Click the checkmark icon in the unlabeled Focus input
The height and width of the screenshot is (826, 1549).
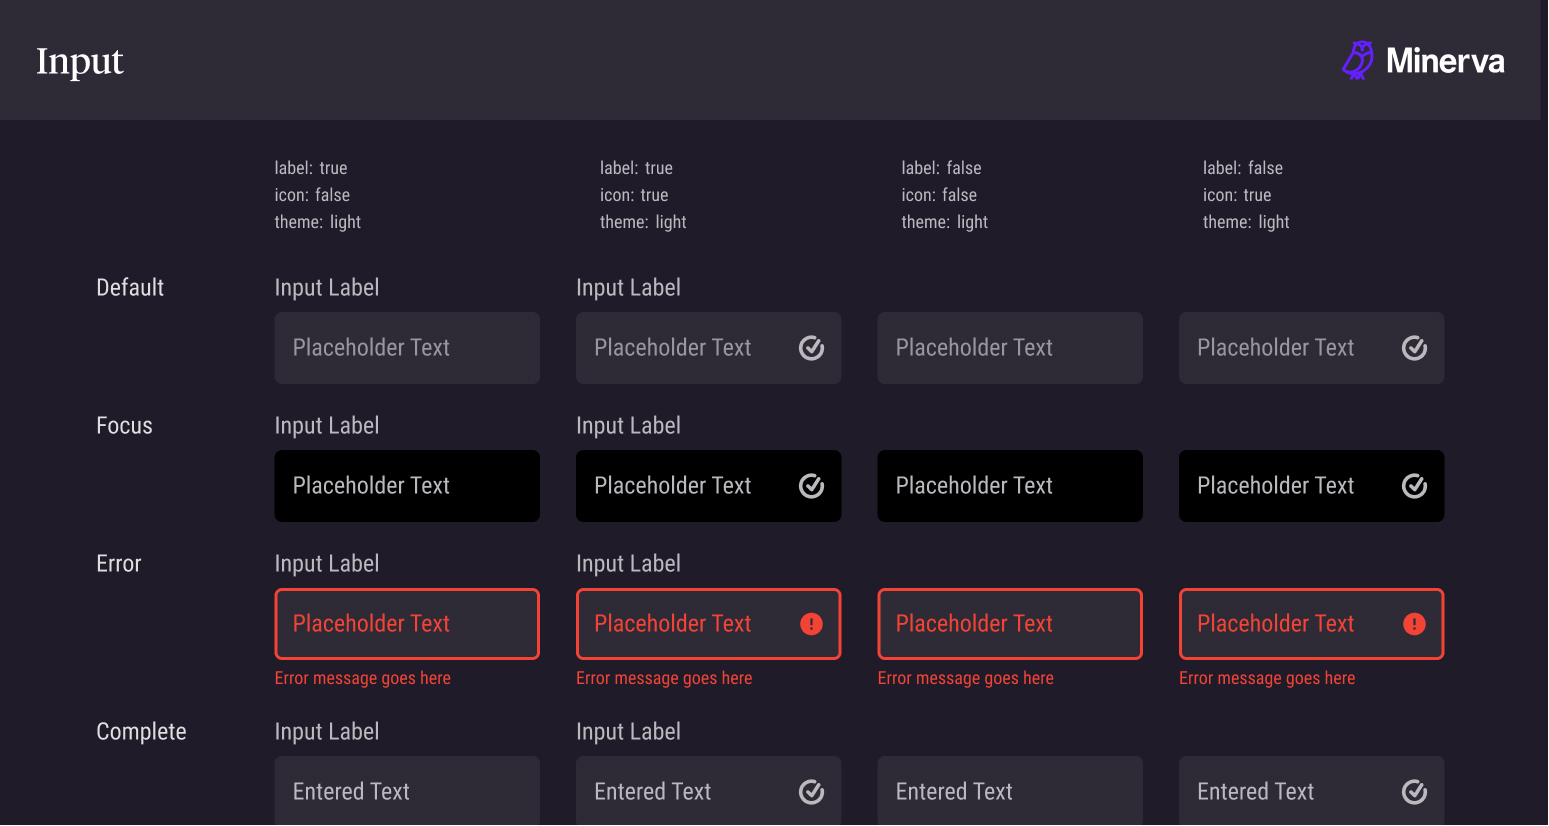coord(1414,486)
